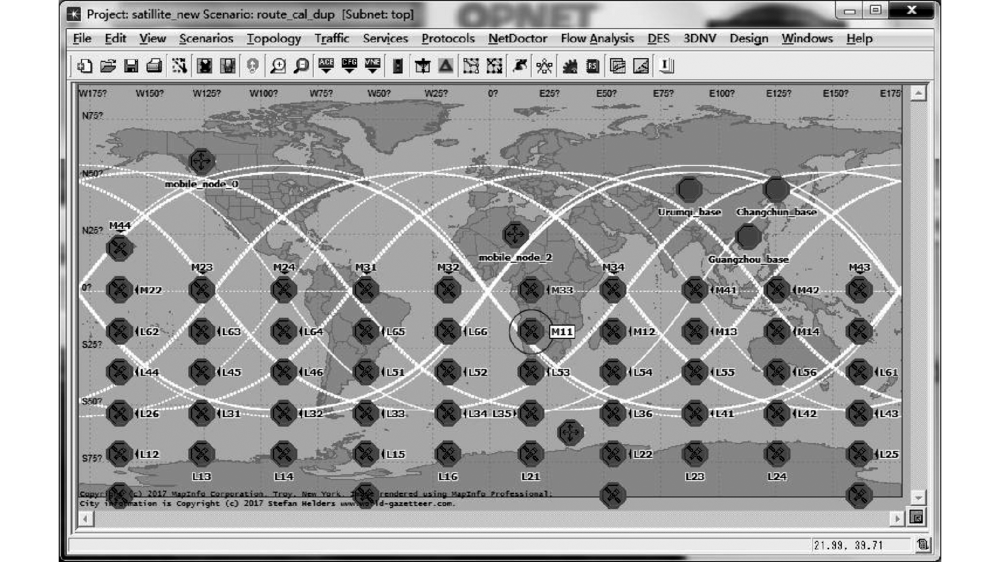The image size is (1000, 562).
Task: Open the Topology menu
Action: coord(273,39)
